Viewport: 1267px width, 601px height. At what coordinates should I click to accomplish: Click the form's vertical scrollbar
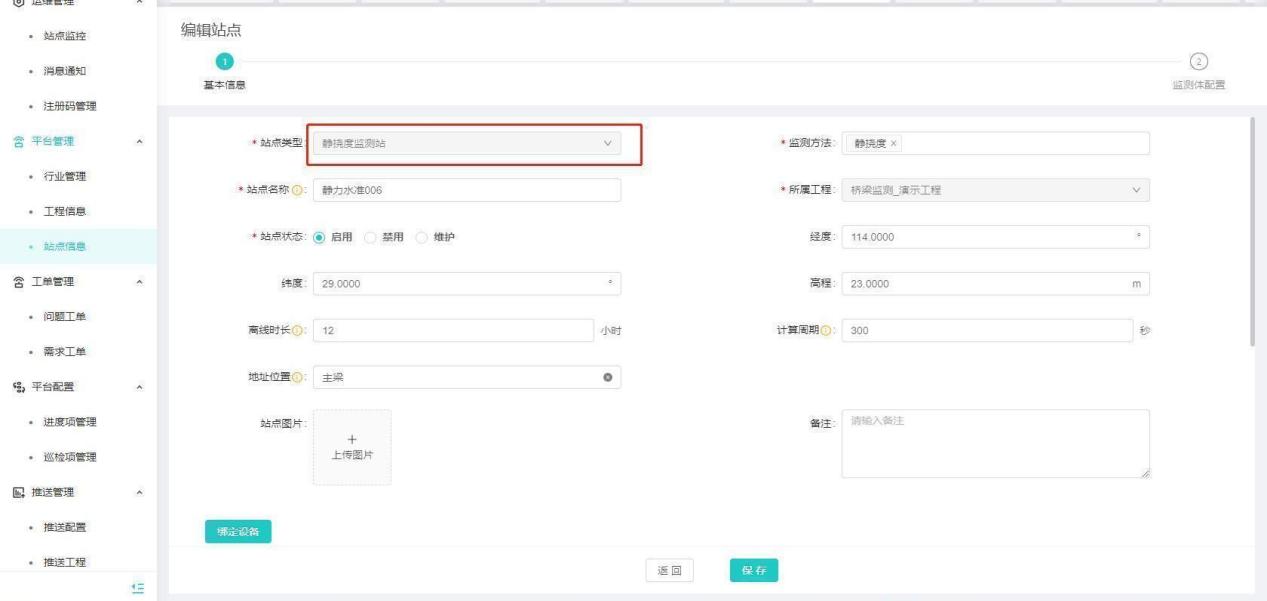1252,230
